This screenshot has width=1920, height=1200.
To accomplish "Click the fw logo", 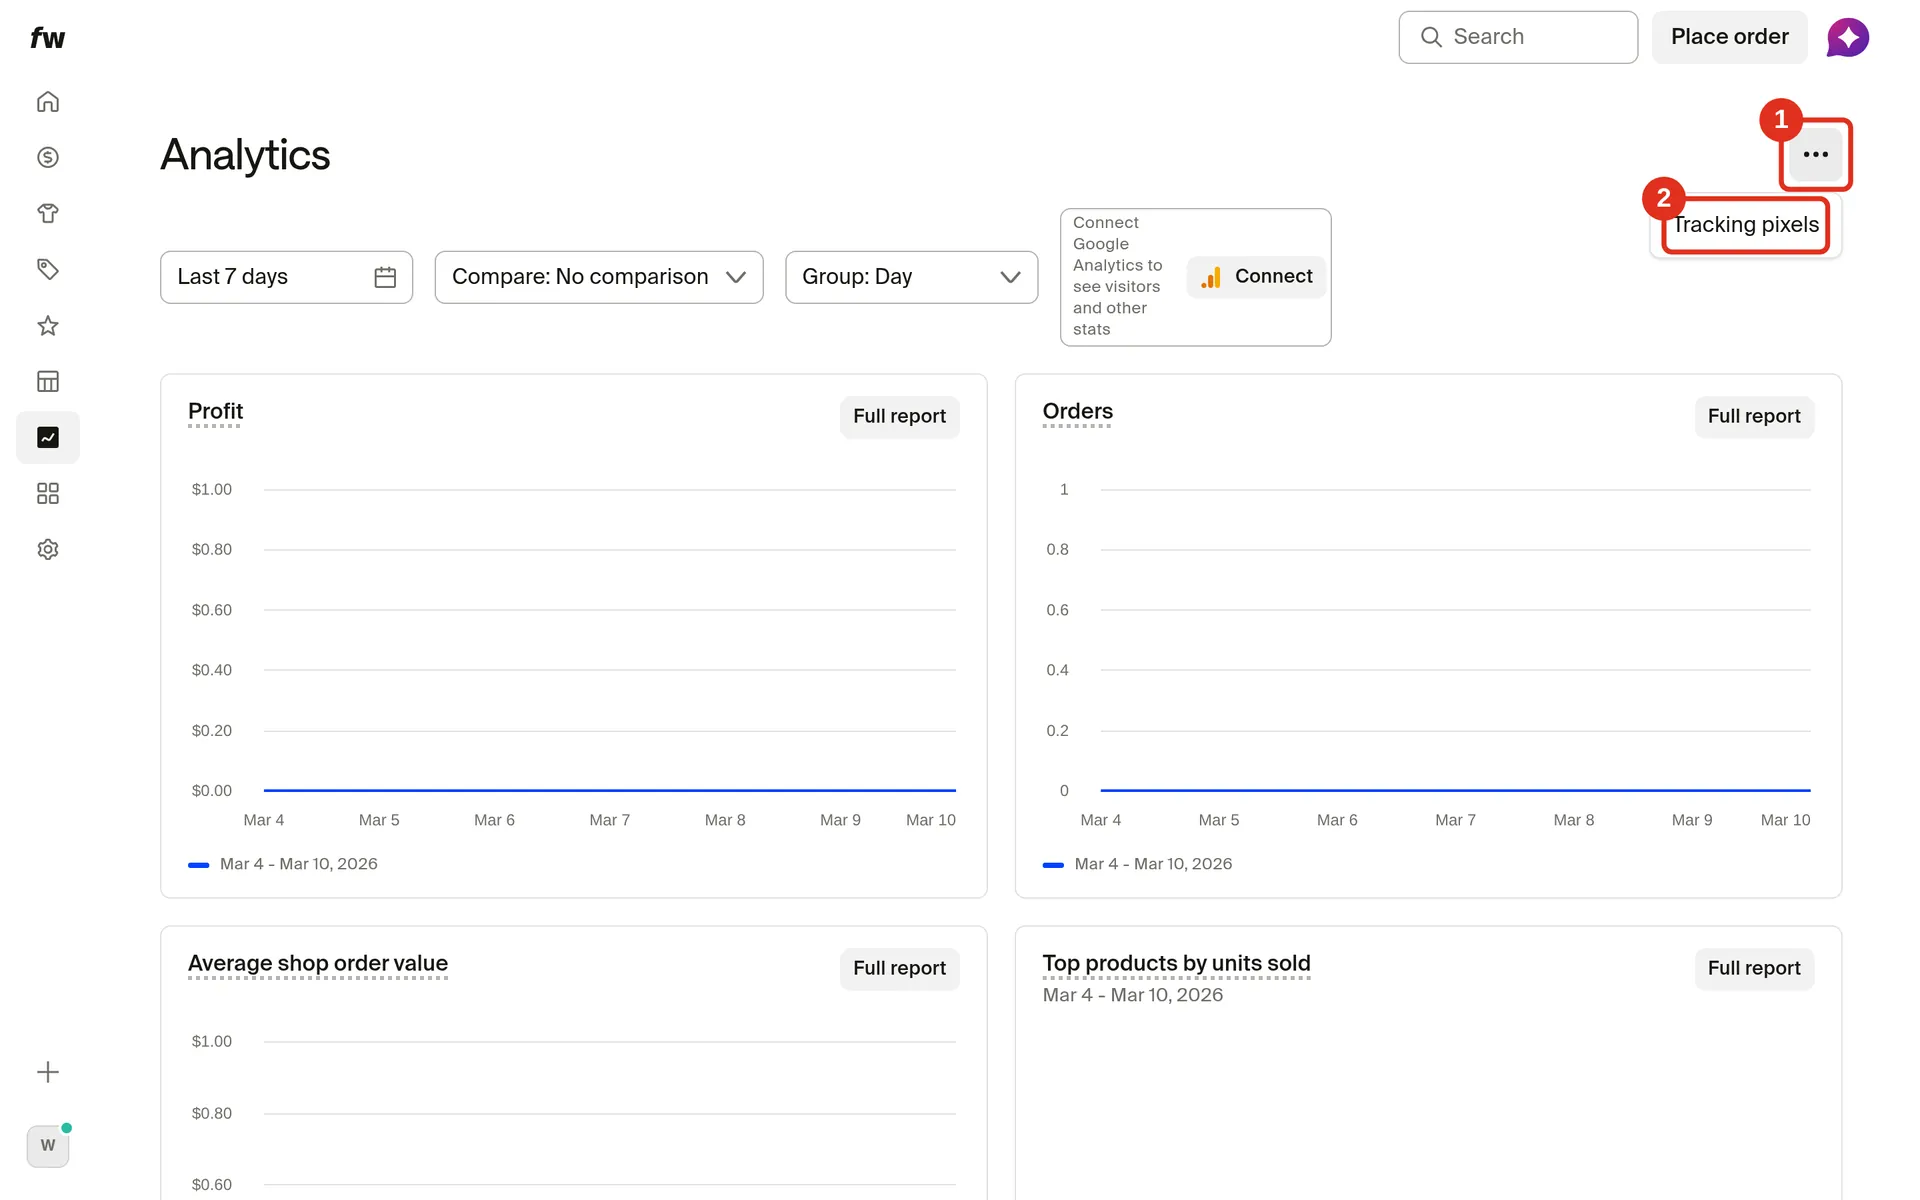I will (47, 38).
